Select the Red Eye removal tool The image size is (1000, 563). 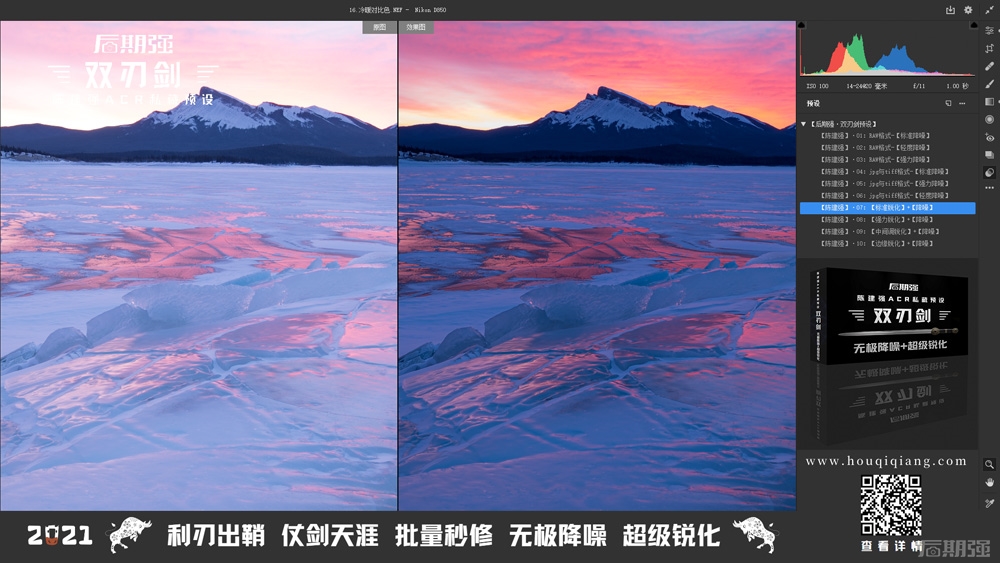(x=989, y=138)
